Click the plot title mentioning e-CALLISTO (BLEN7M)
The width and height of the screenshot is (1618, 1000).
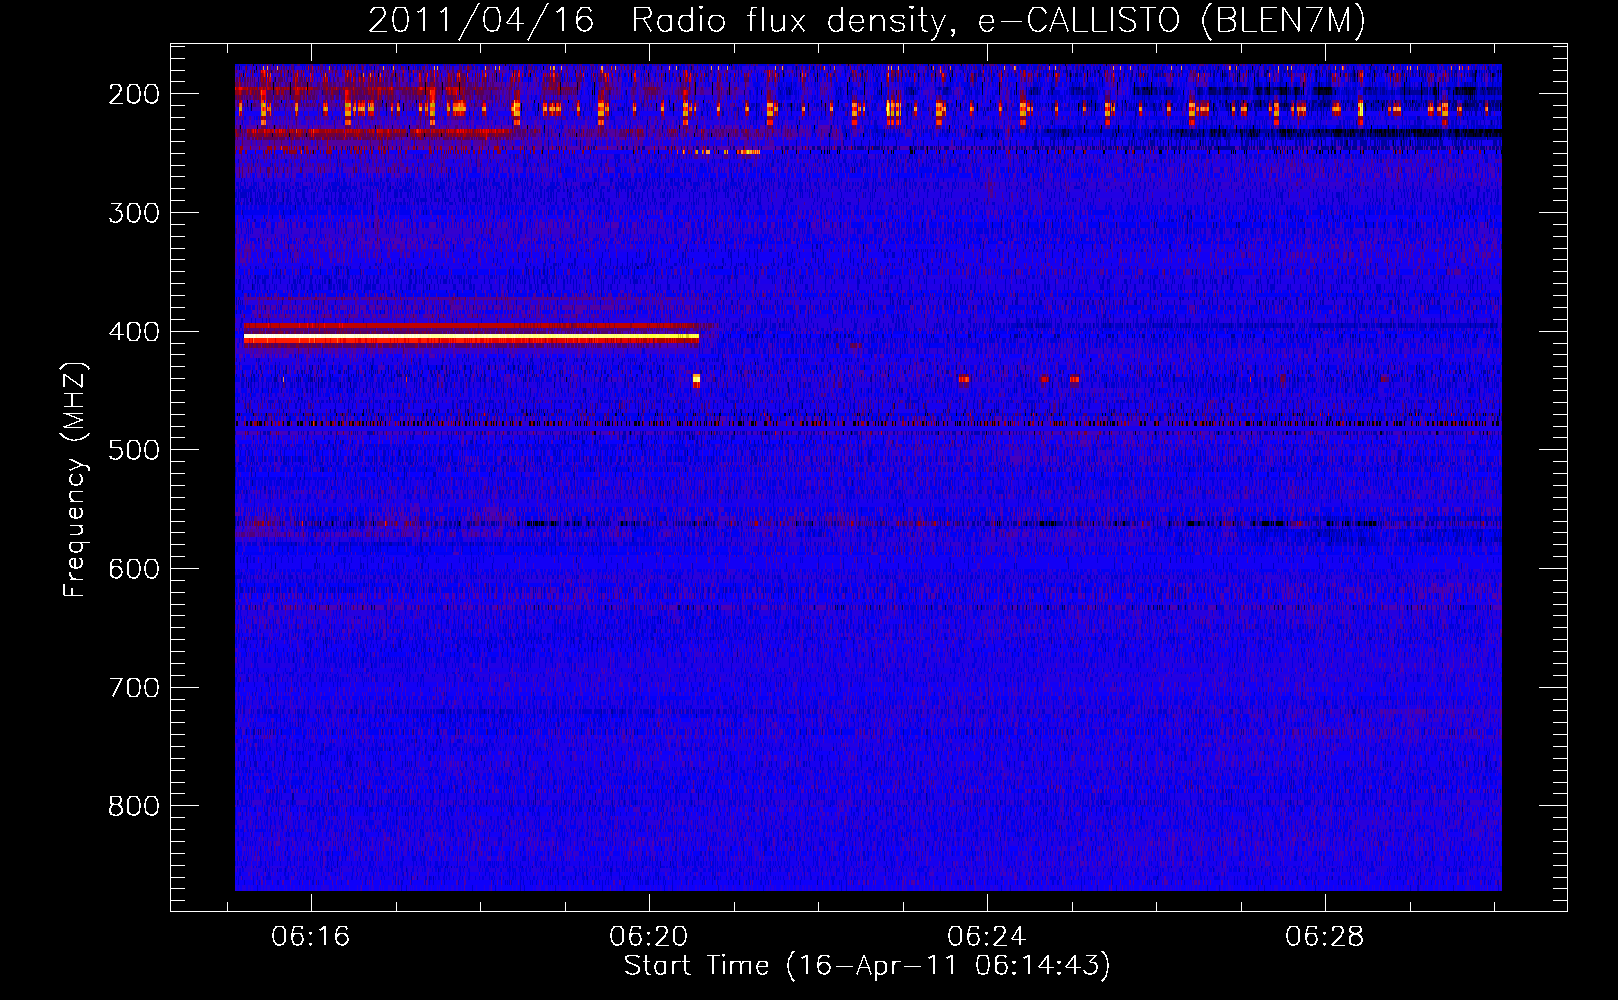[x=866, y=20]
